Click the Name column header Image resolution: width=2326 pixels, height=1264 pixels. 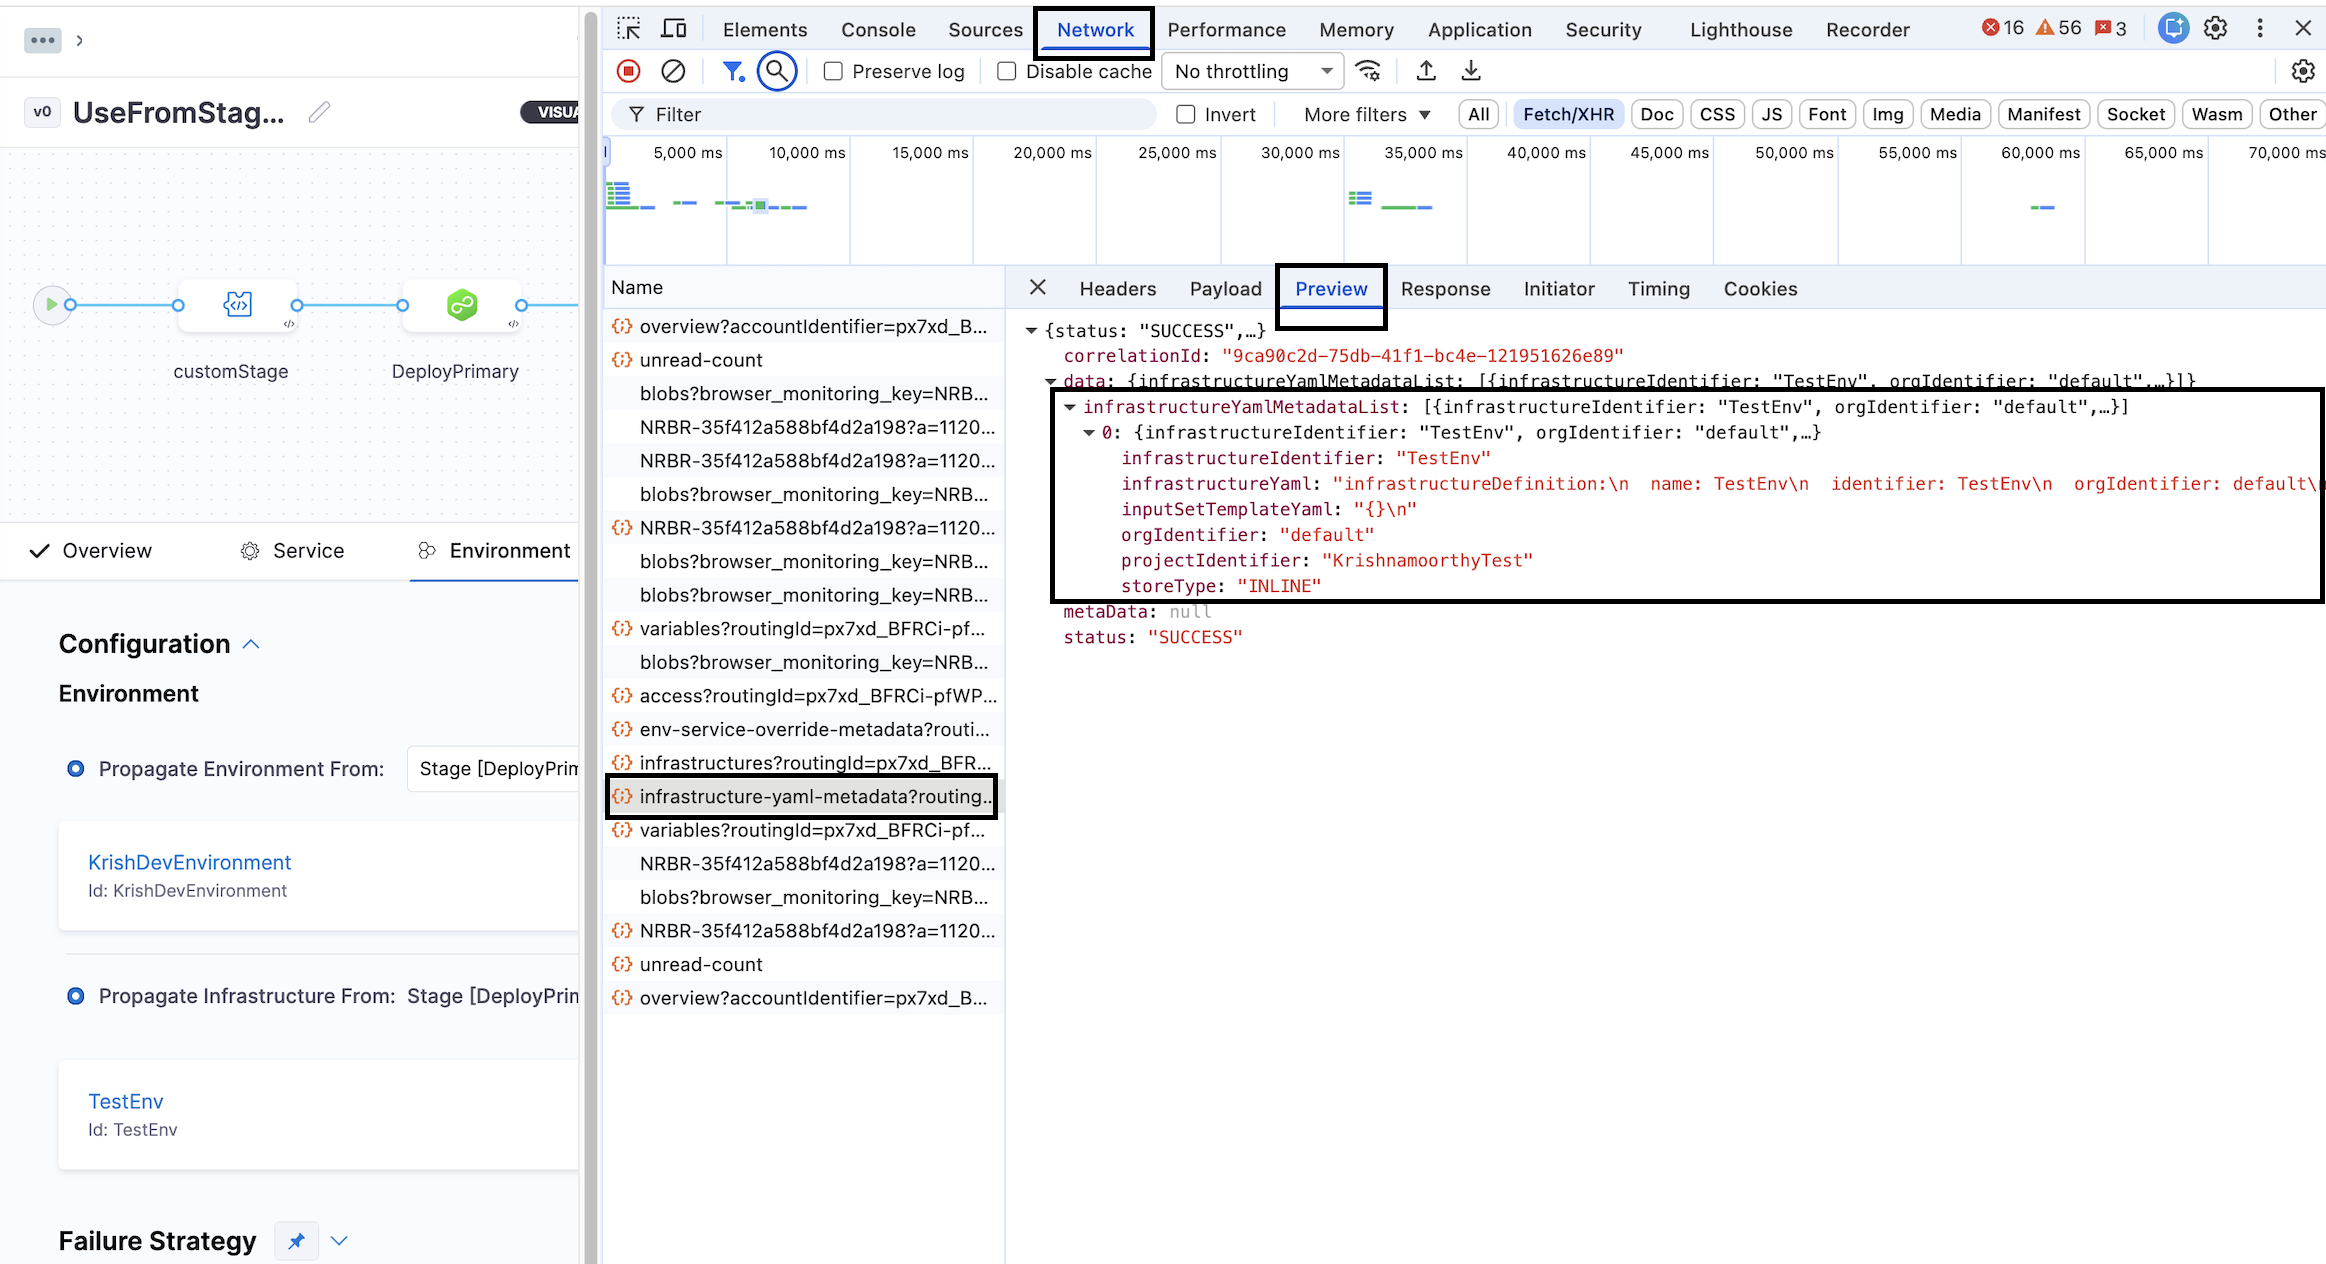click(803, 287)
